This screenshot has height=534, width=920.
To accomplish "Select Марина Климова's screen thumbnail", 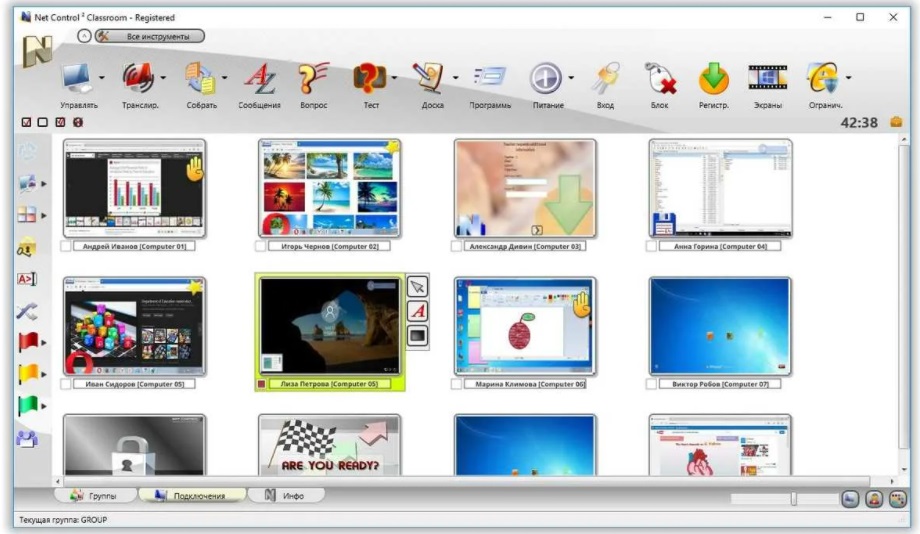I will 525,326.
